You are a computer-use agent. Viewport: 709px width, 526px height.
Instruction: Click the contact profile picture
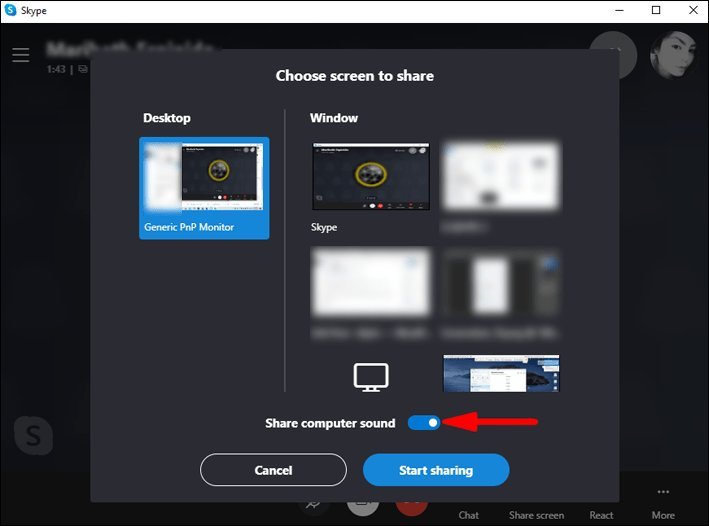point(673,55)
